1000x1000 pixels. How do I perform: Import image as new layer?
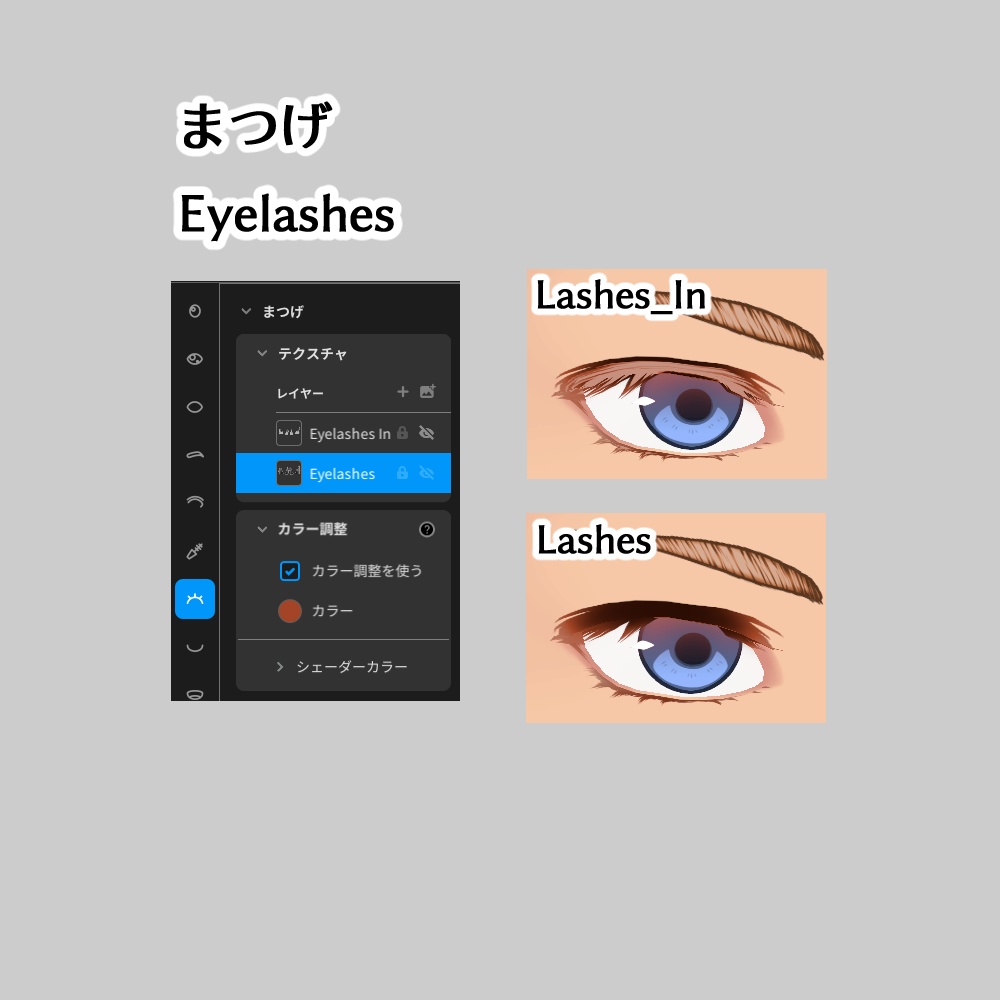pos(427,391)
